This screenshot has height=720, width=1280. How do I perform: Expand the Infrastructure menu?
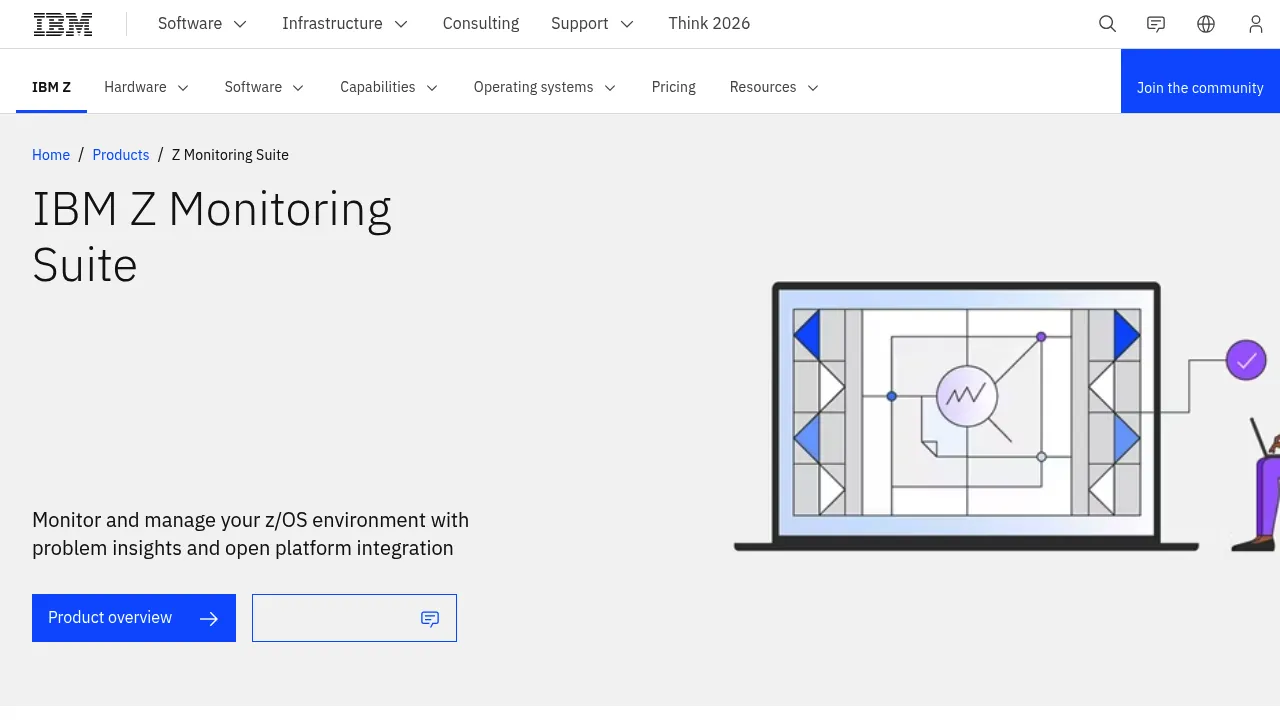point(345,24)
